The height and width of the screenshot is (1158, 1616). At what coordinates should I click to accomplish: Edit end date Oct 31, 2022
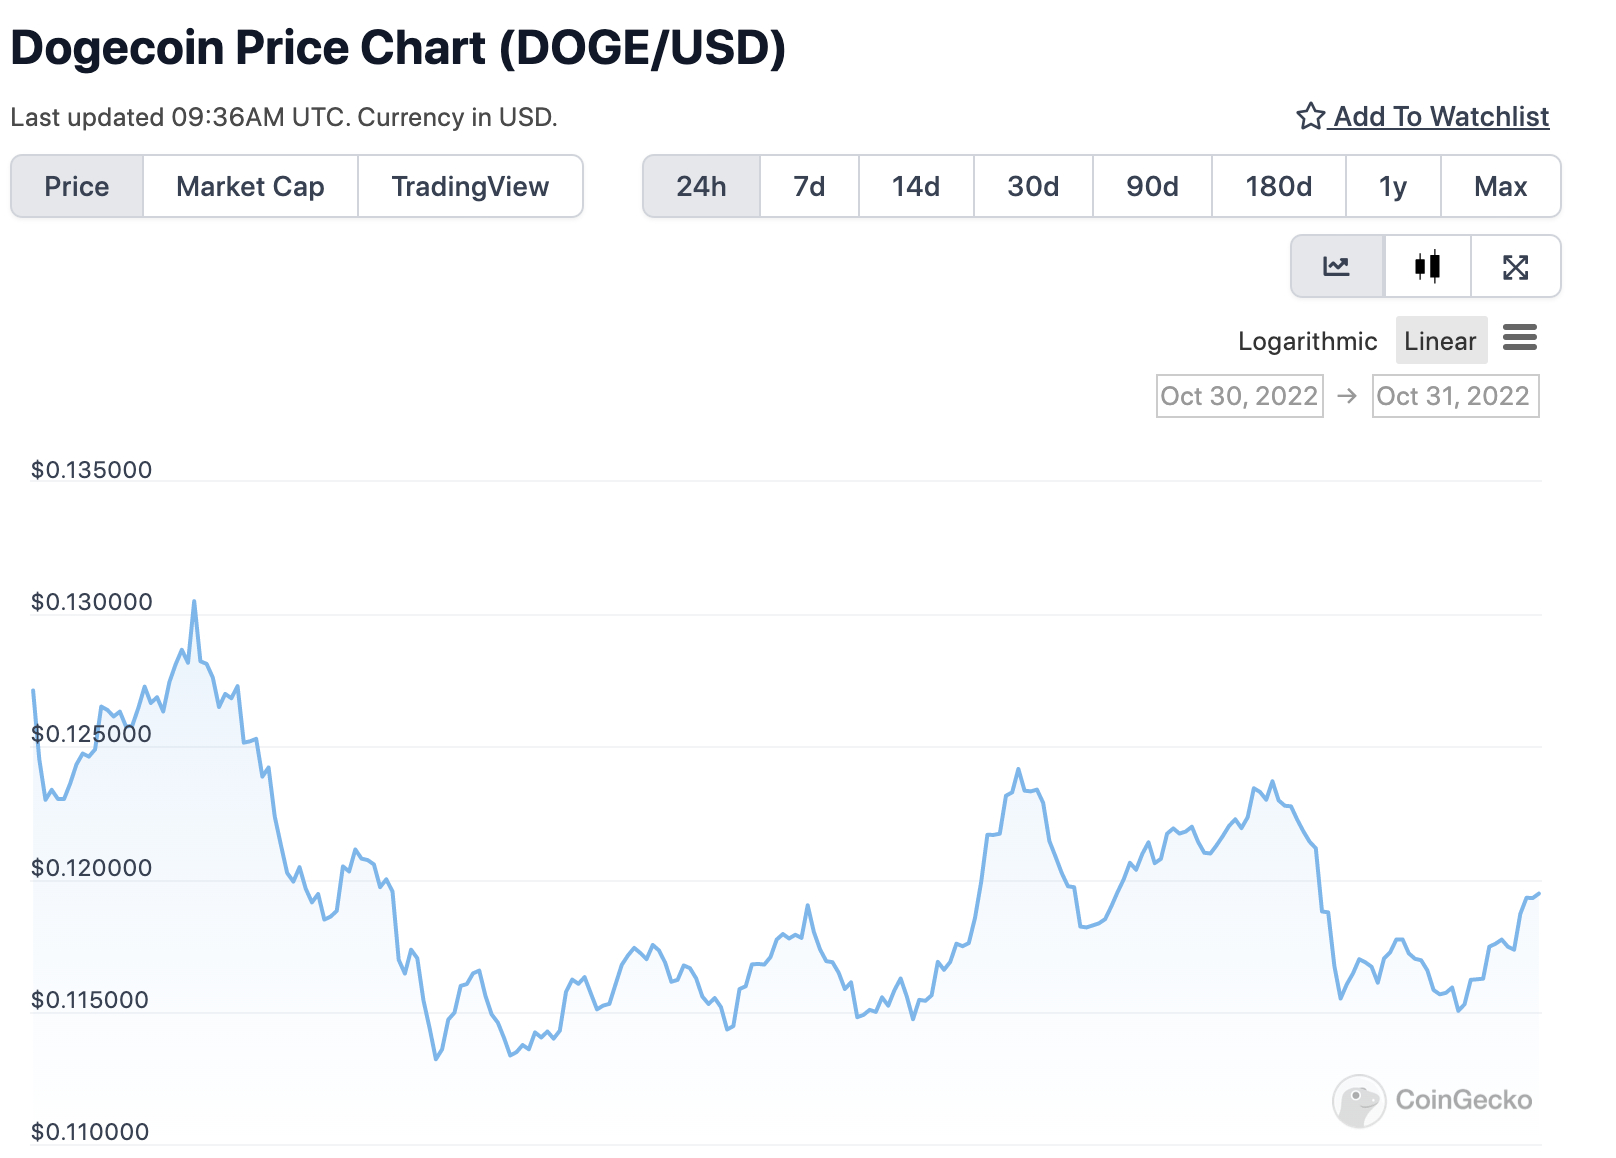1455,396
